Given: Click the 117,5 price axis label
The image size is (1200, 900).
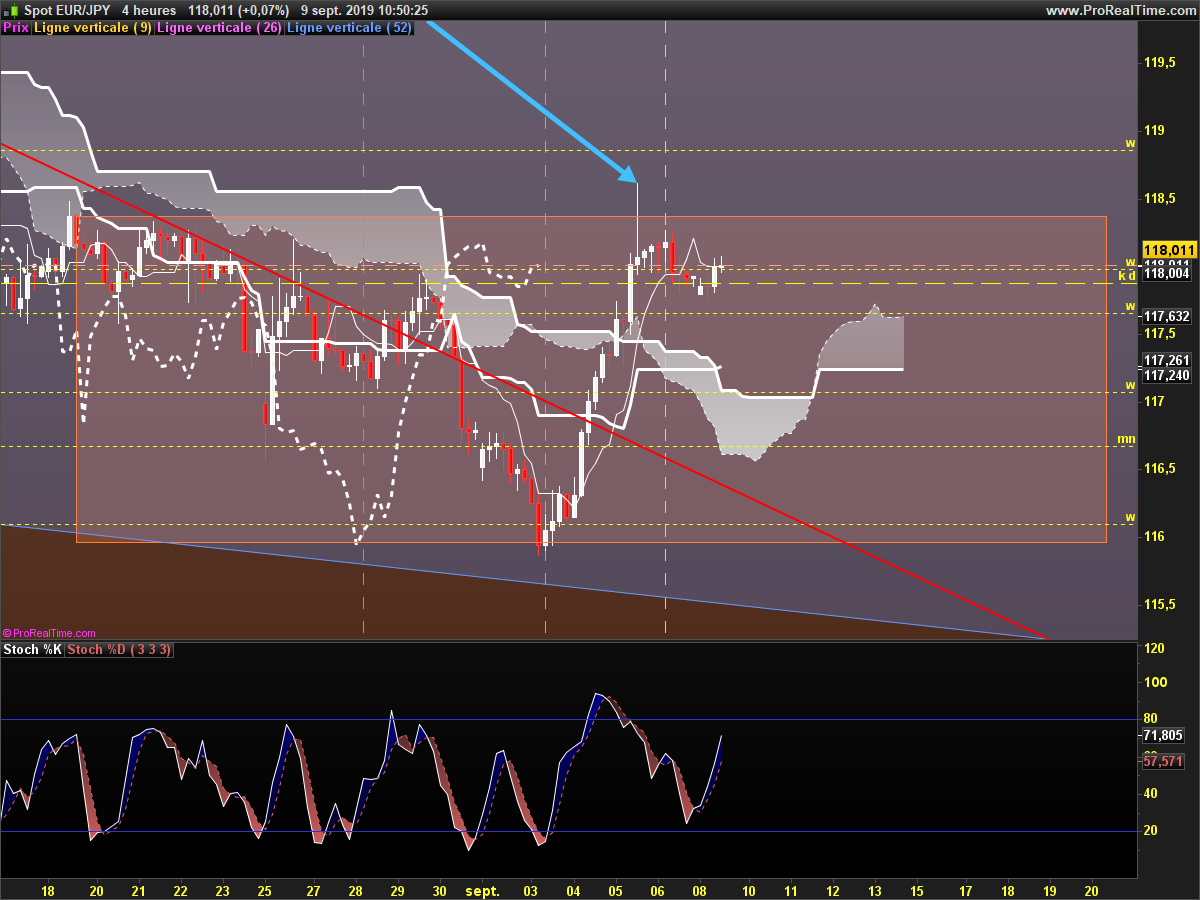Looking at the screenshot, I should (x=1159, y=333).
